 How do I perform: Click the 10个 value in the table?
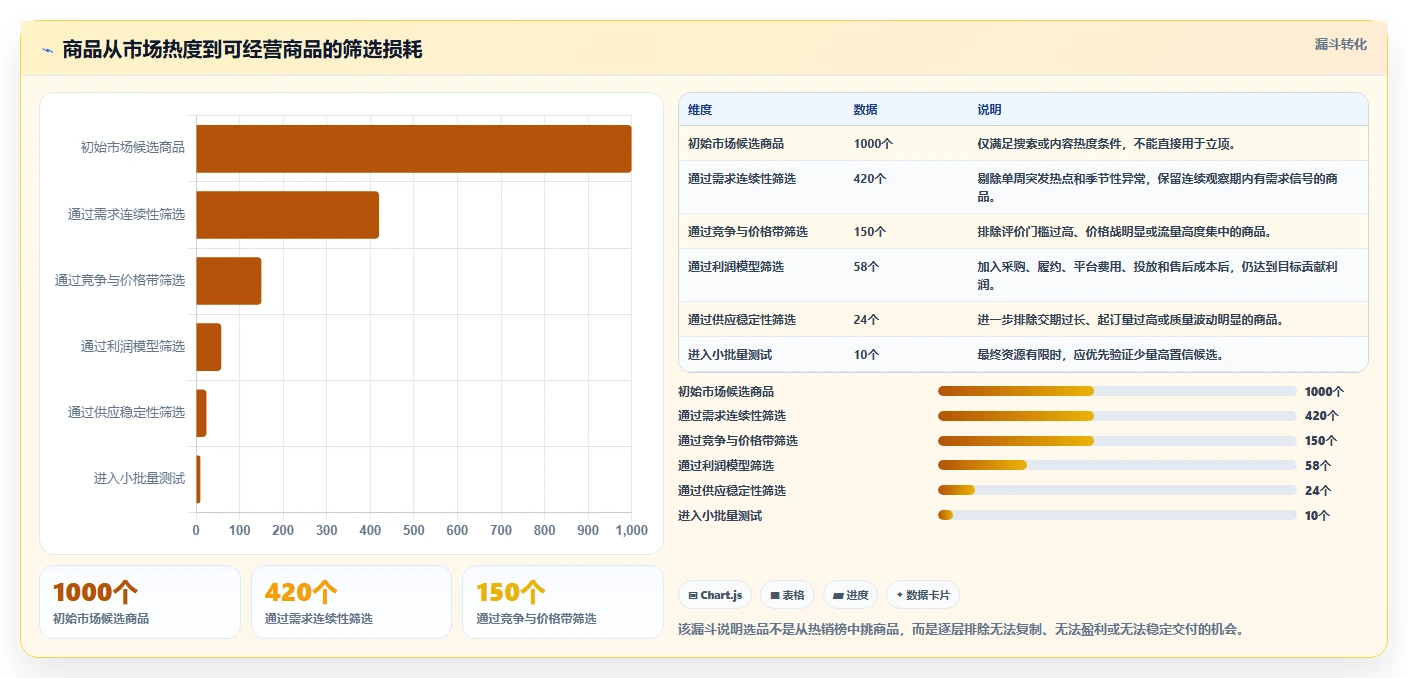pyautogui.click(x=866, y=354)
